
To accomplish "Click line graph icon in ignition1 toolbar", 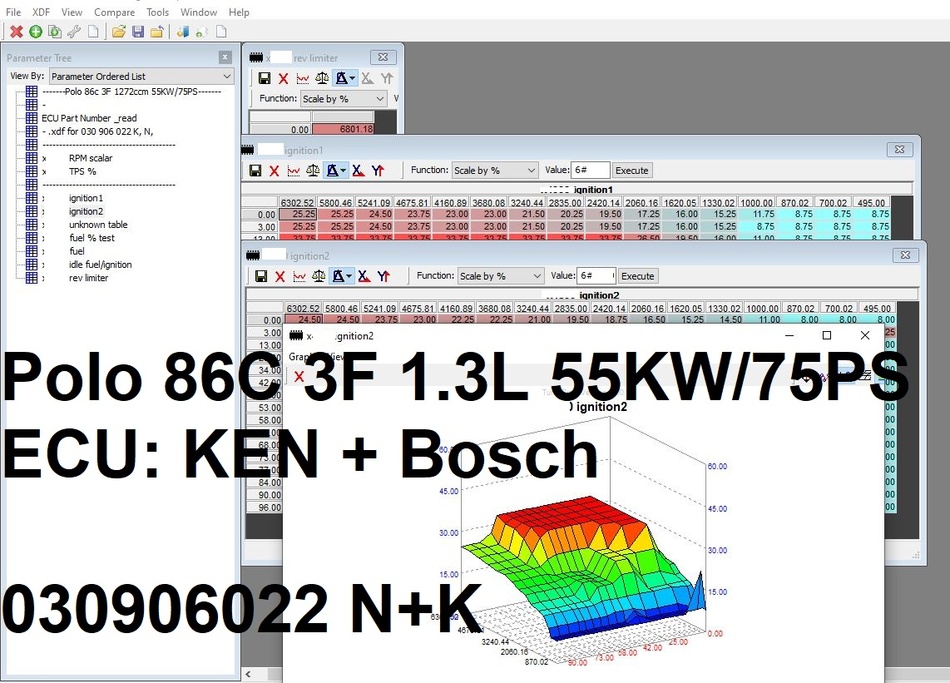I will 293,171.
